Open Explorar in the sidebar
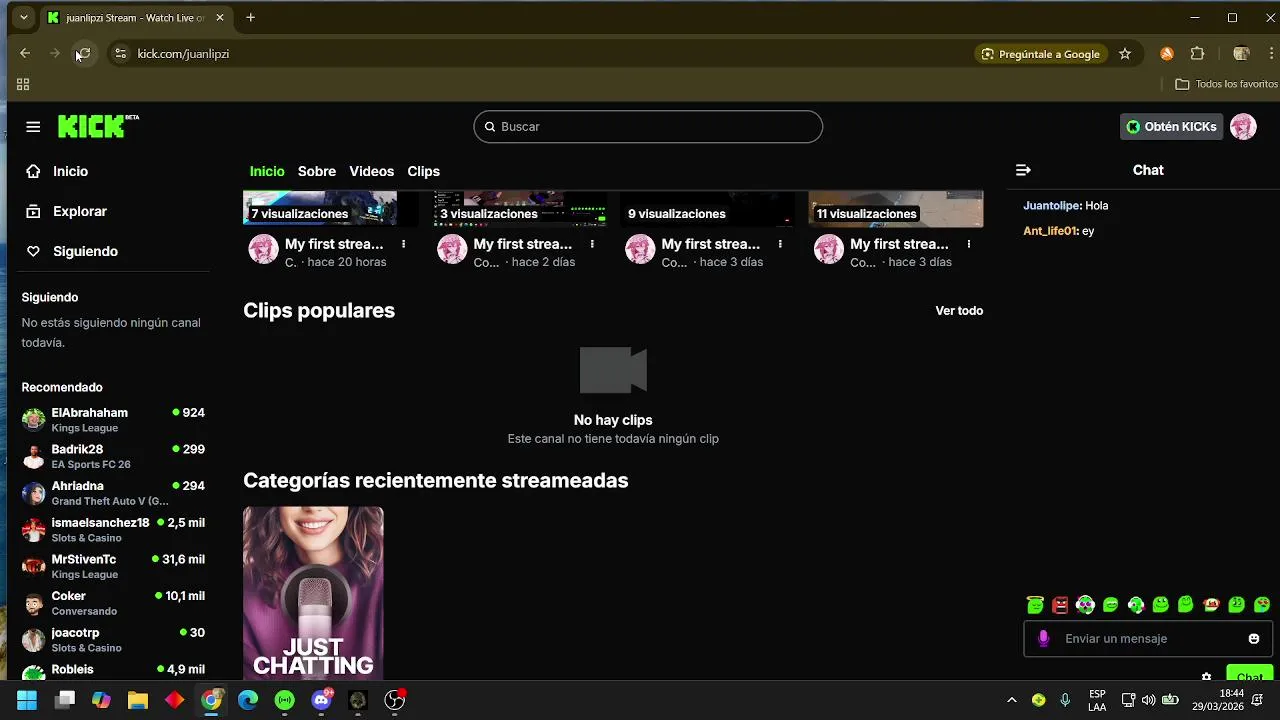 pyautogui.click(x=66, y=211)
